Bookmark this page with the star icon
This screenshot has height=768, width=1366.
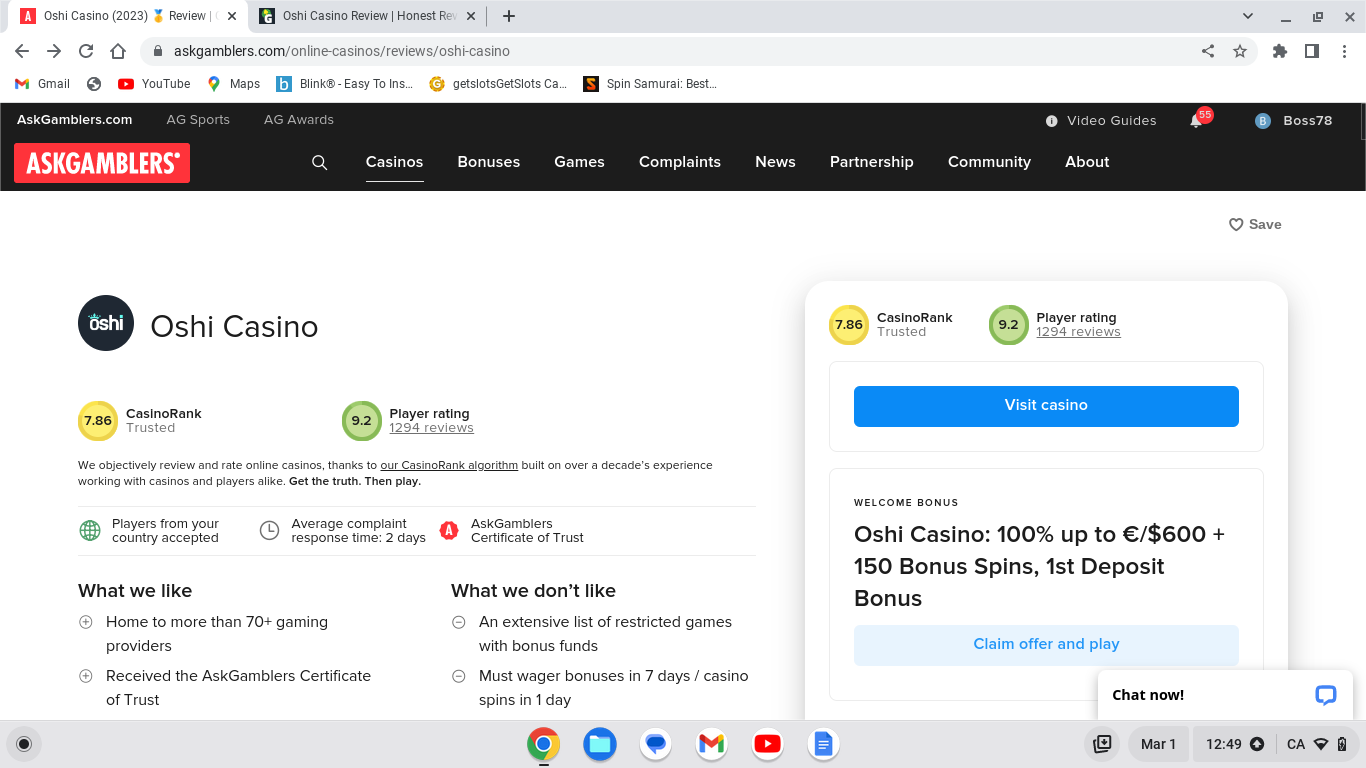coord(1240,51)
